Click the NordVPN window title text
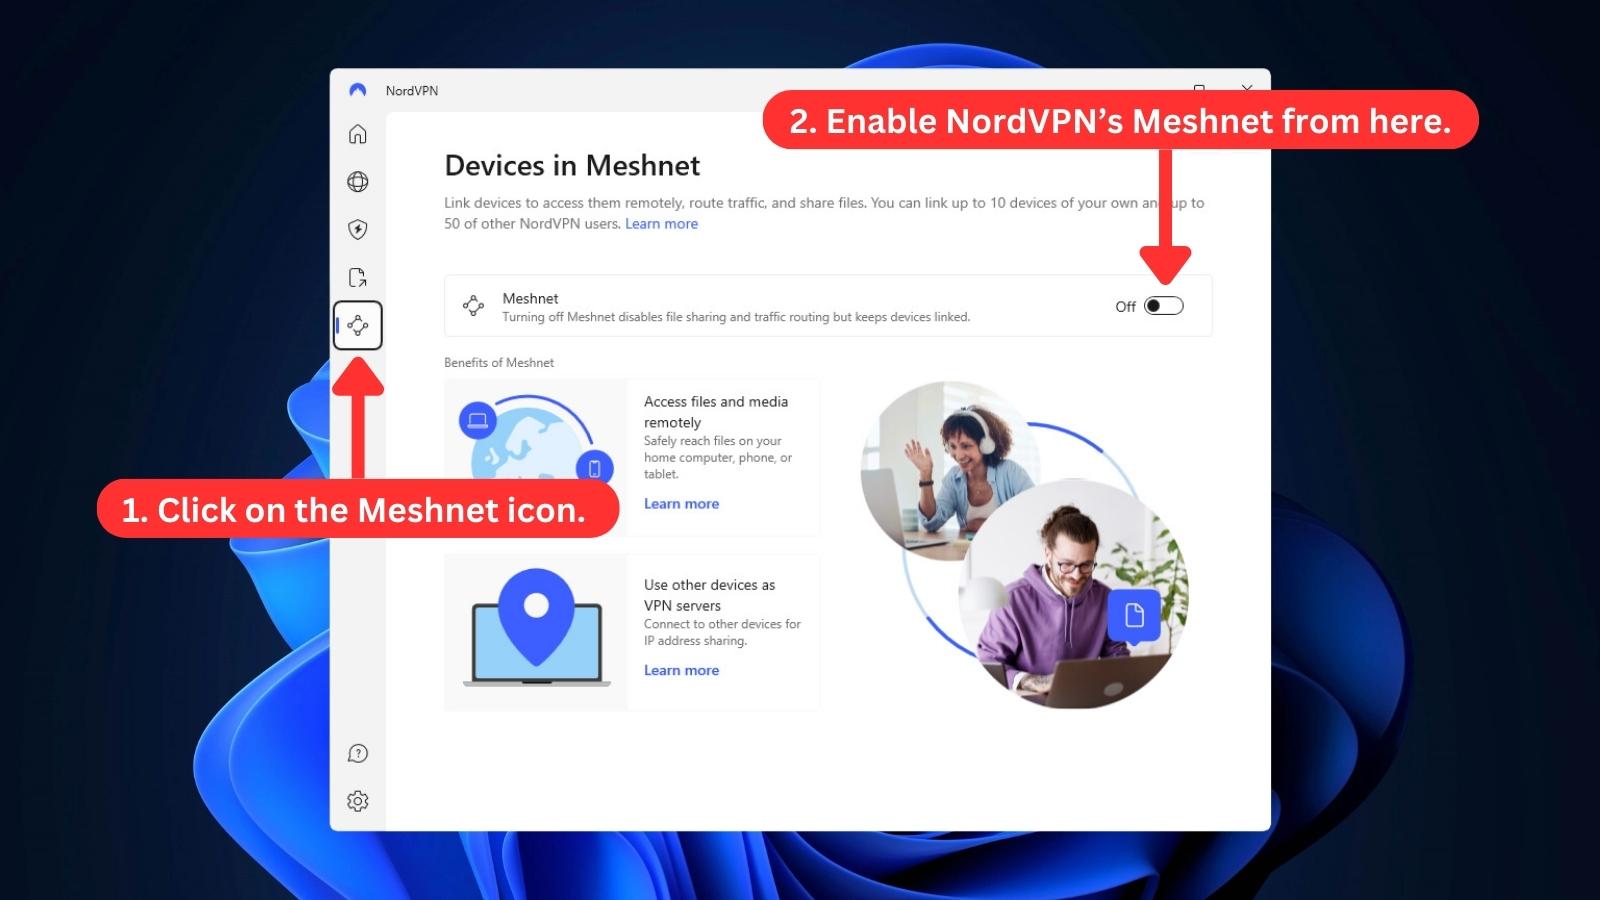 pos(412,91)
